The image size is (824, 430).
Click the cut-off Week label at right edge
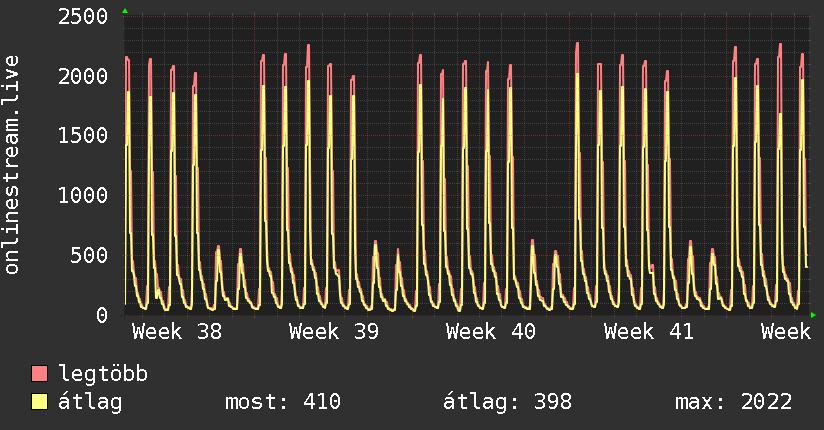[786, 332]
